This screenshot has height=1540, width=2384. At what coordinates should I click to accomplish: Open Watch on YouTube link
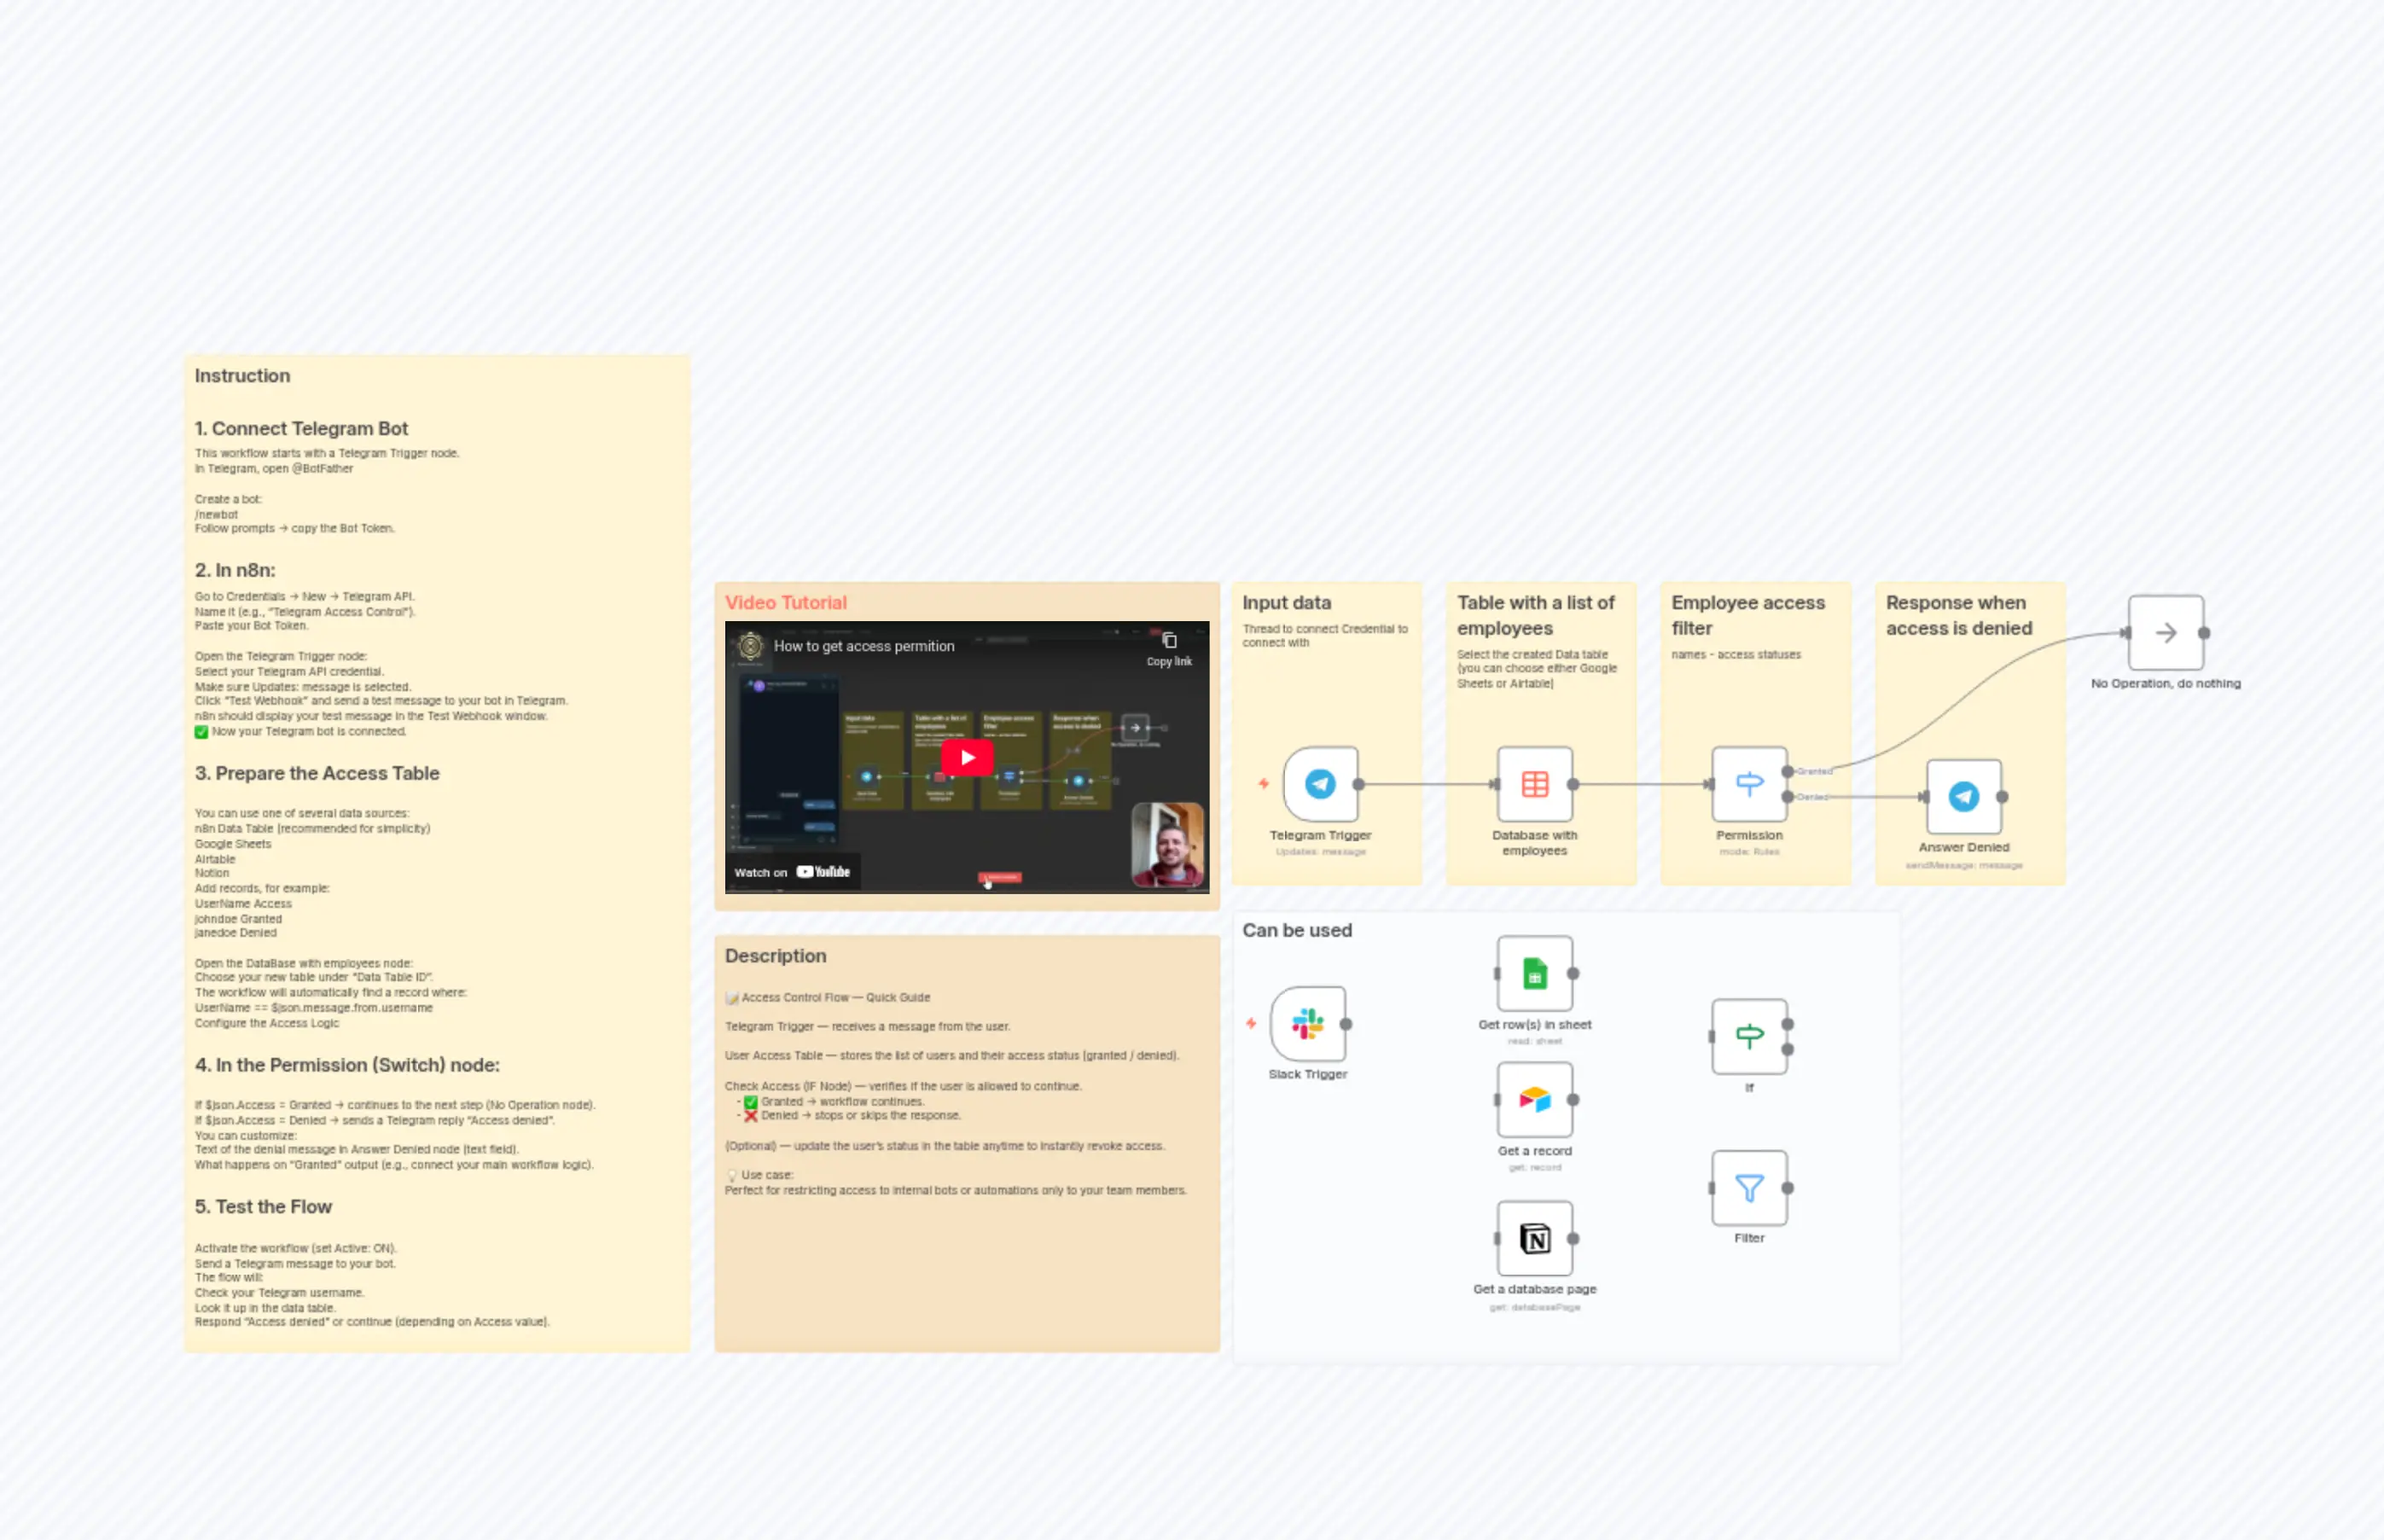coord(791,871)
